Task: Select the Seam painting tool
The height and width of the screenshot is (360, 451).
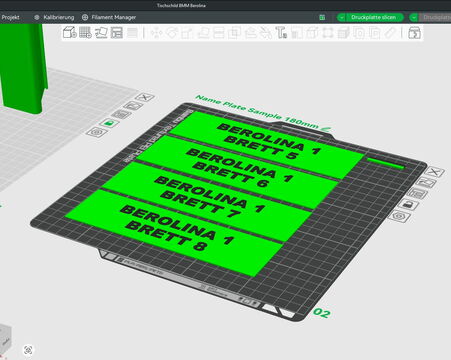Action: 266,33
